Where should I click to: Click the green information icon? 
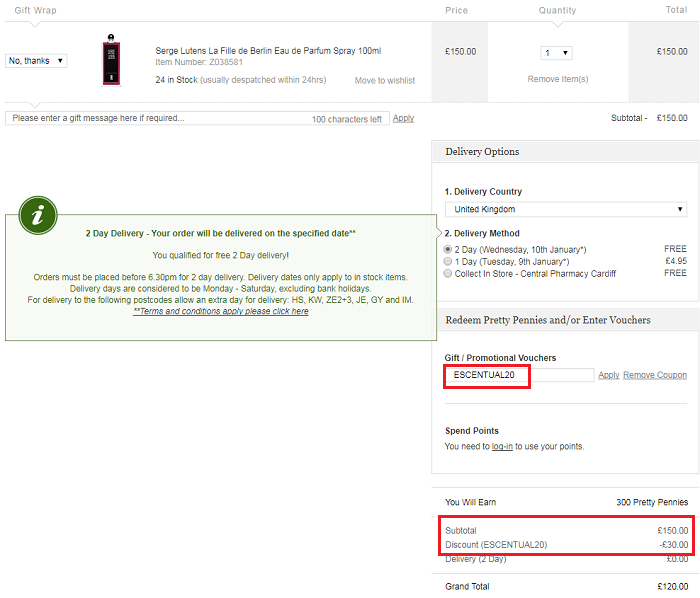(38, 215)
